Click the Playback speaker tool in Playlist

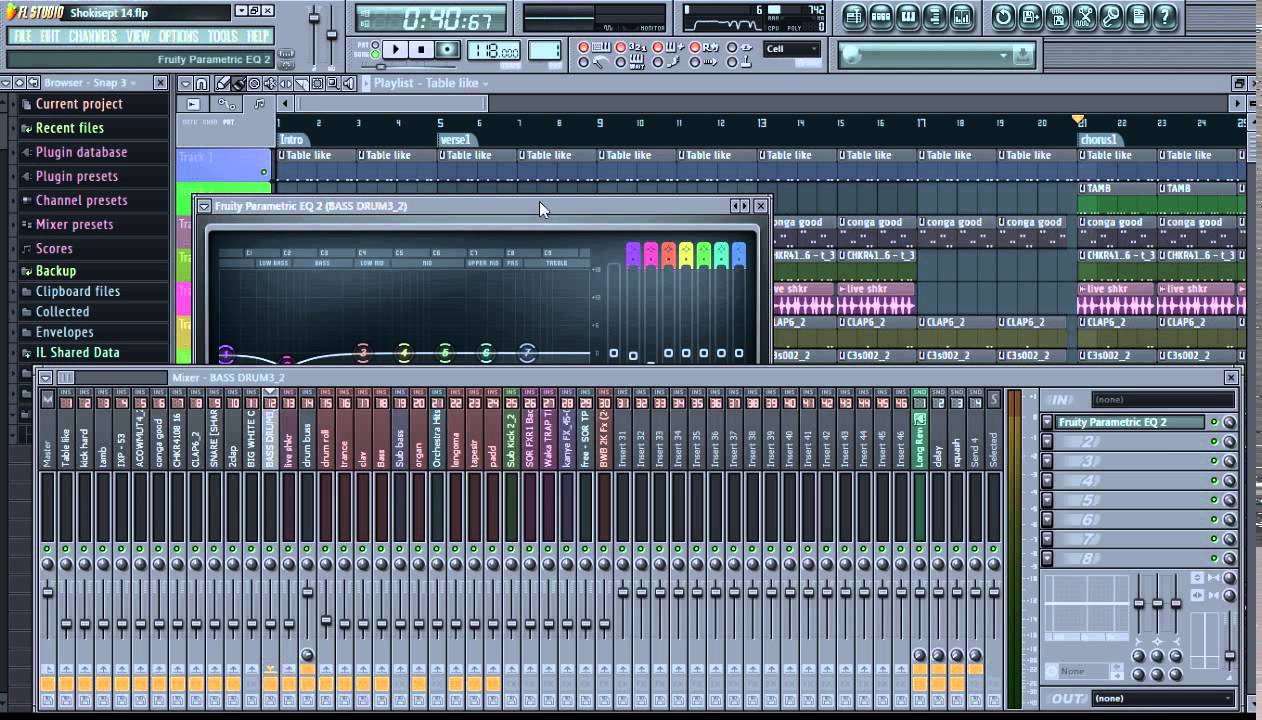(349, 83)
